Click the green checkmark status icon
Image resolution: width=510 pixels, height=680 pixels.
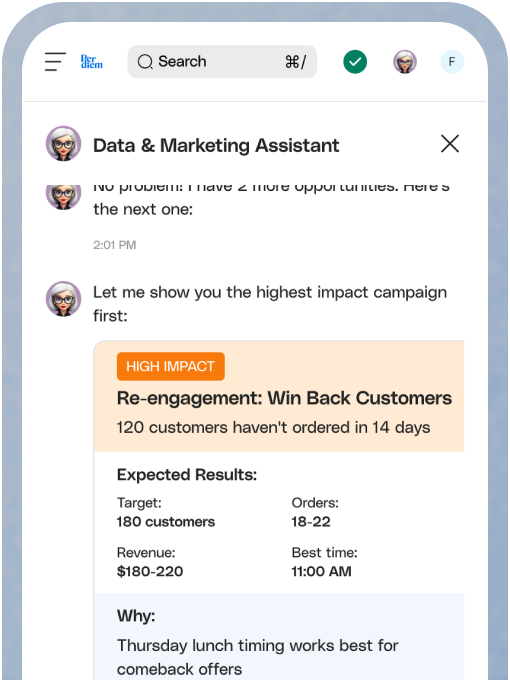[x=355, y=62]
